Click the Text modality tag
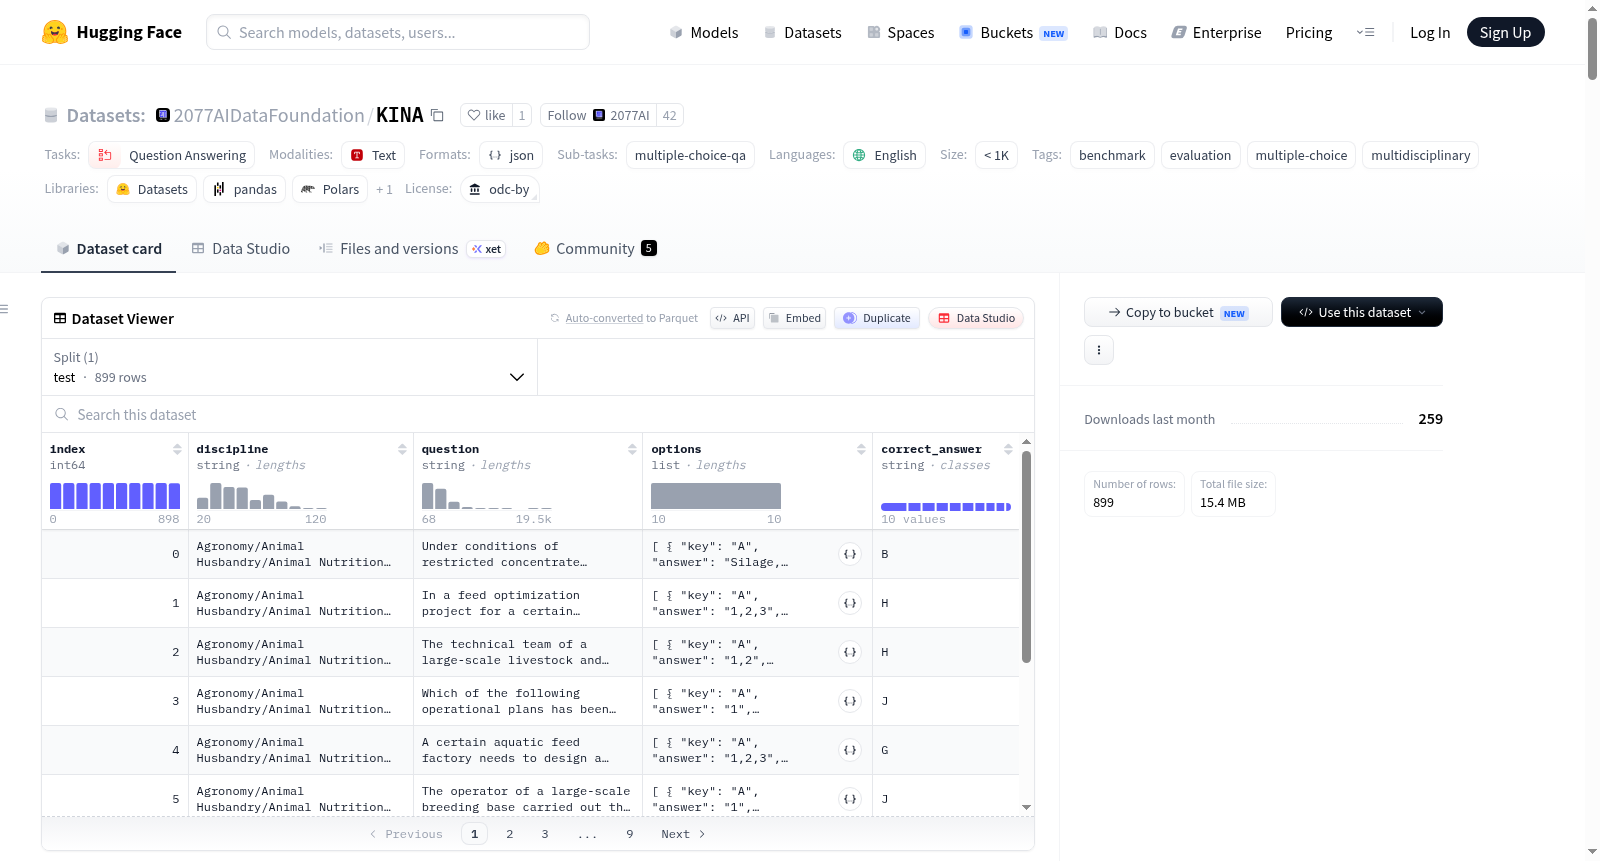 (x=374, y=155)
